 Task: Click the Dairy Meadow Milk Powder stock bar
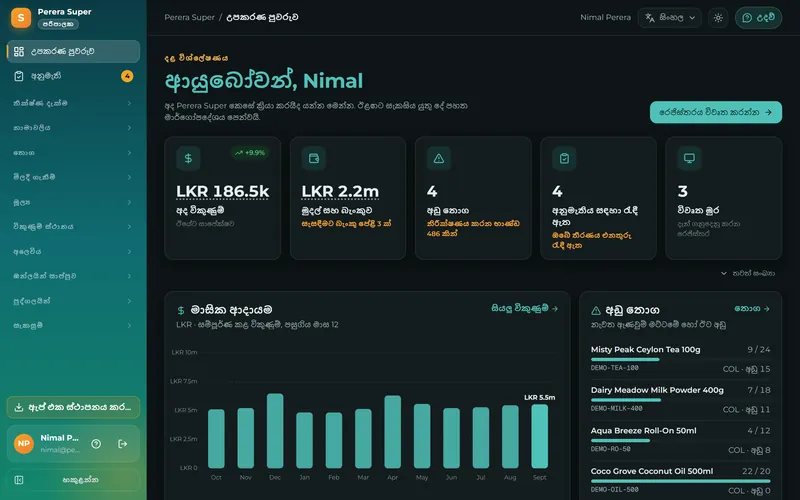(681, 400)
